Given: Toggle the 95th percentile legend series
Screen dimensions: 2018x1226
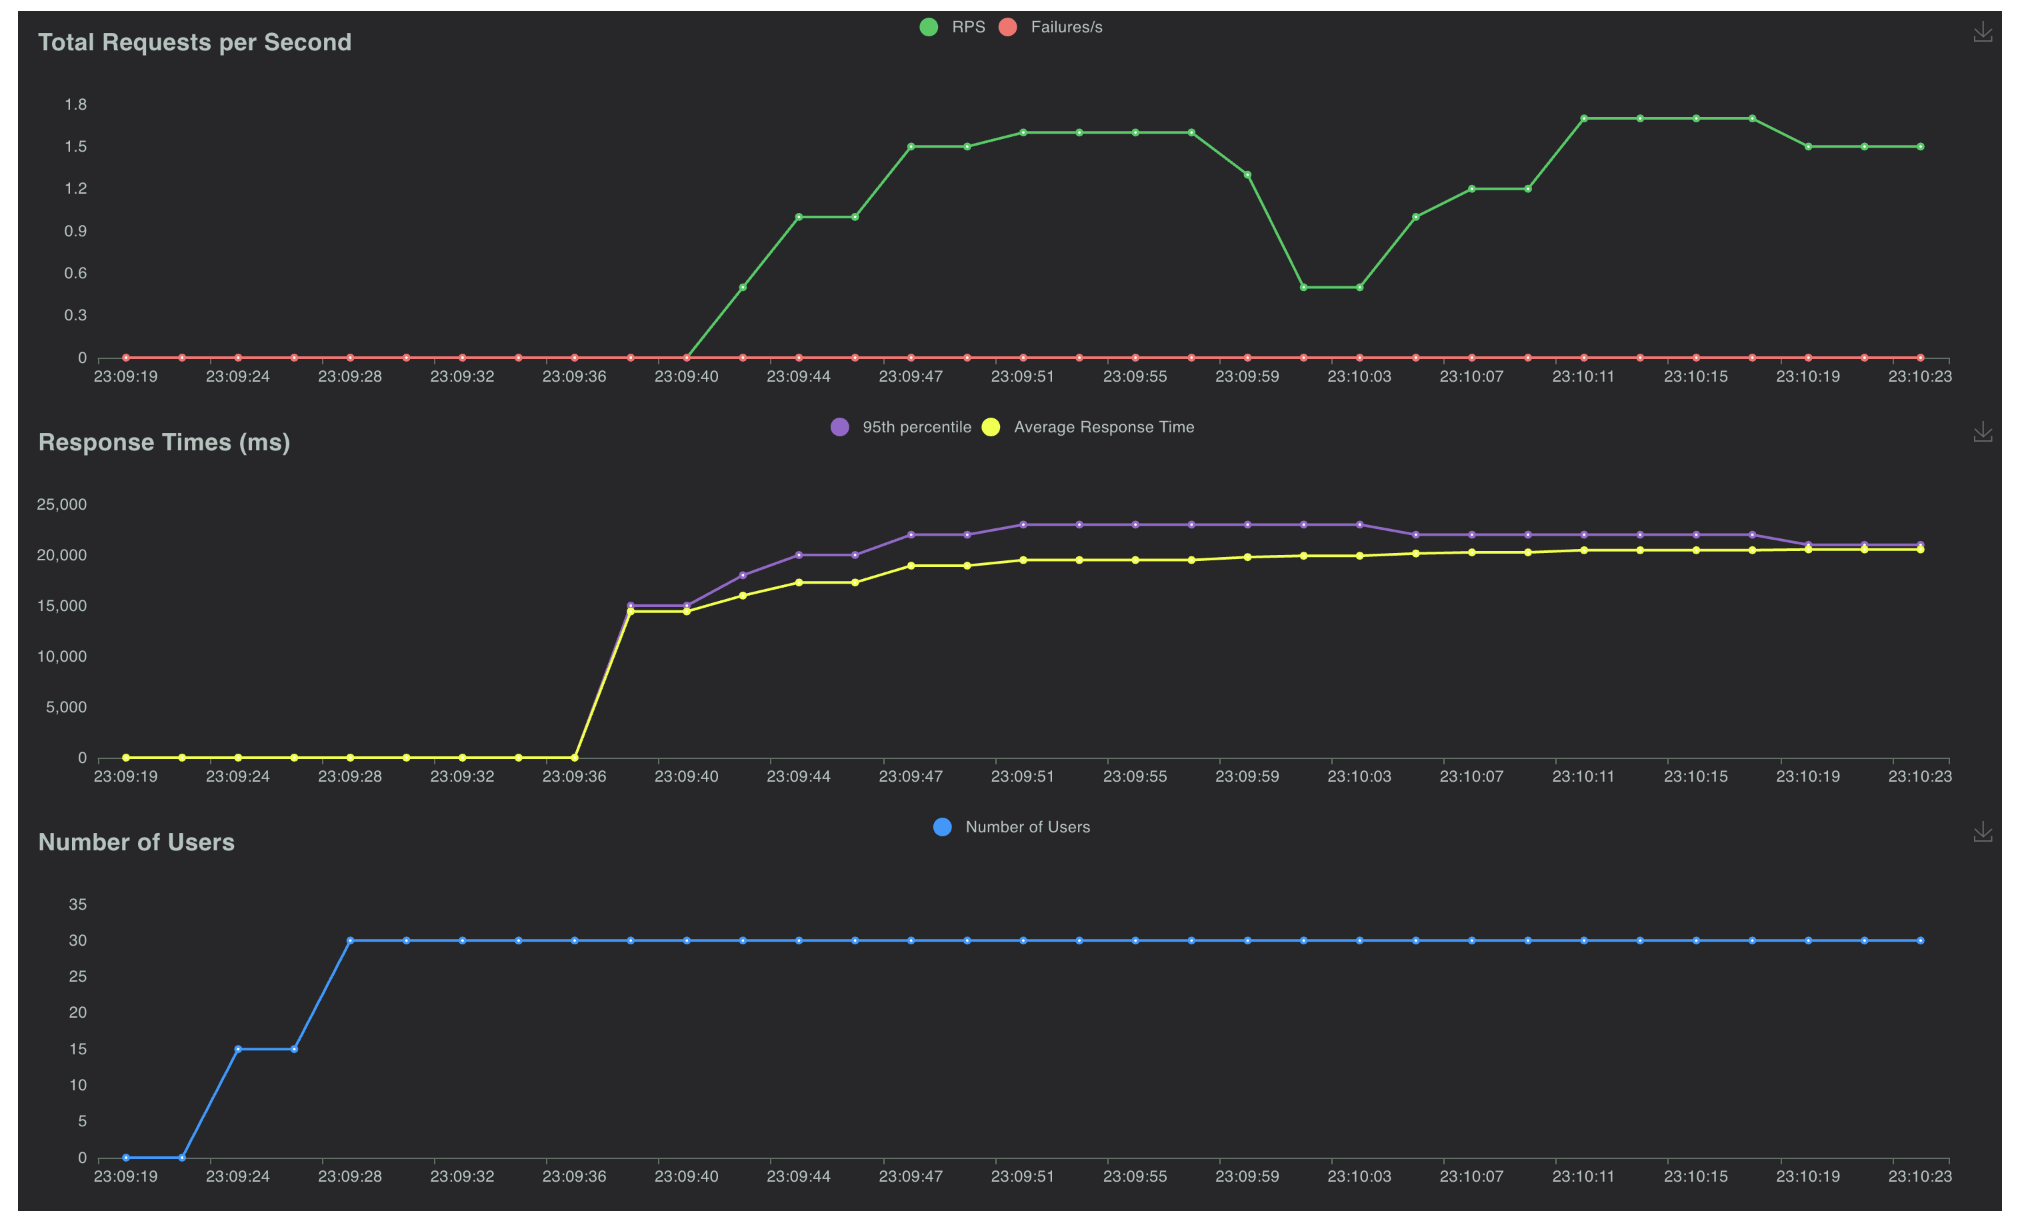Looking at the screenshot, I should [x=900, y=427].
